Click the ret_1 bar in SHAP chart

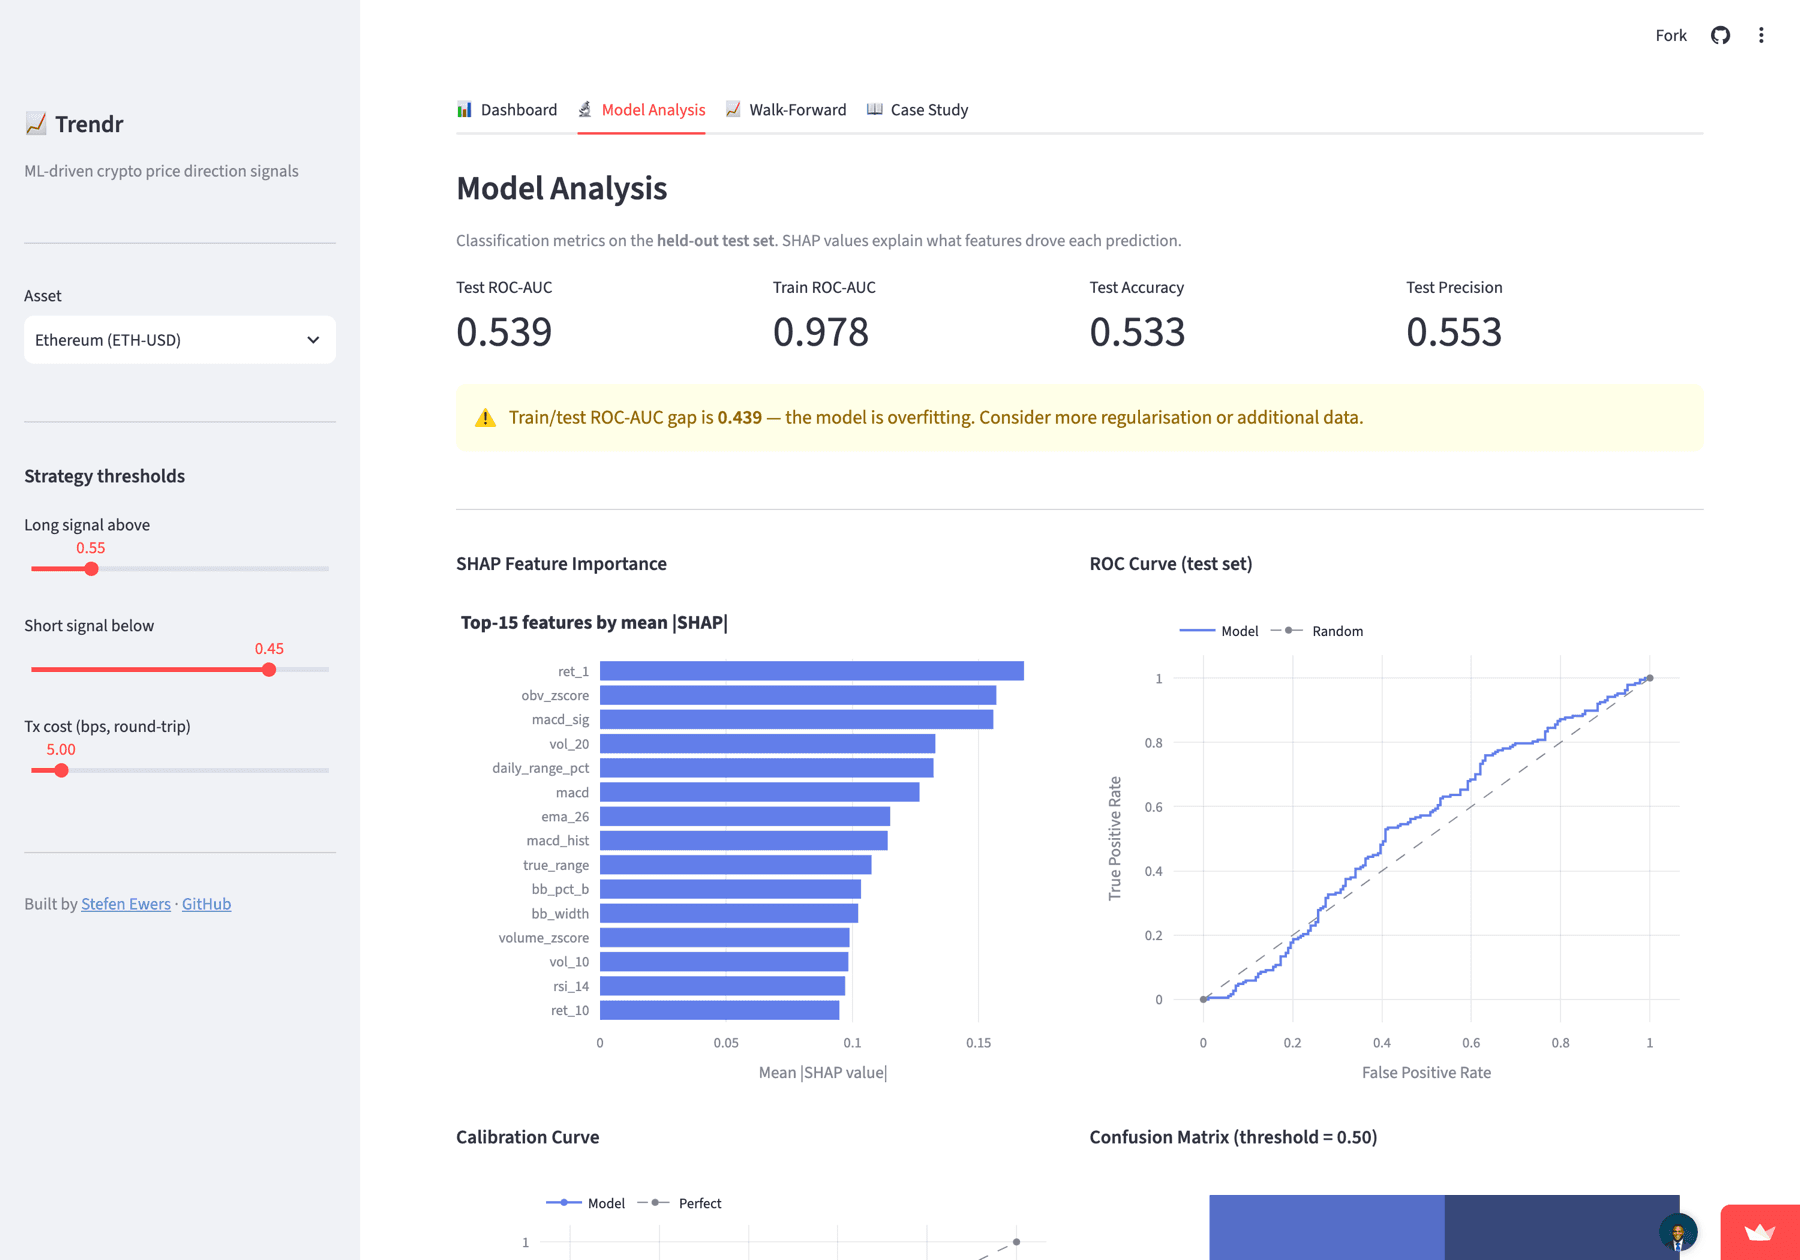812,671
